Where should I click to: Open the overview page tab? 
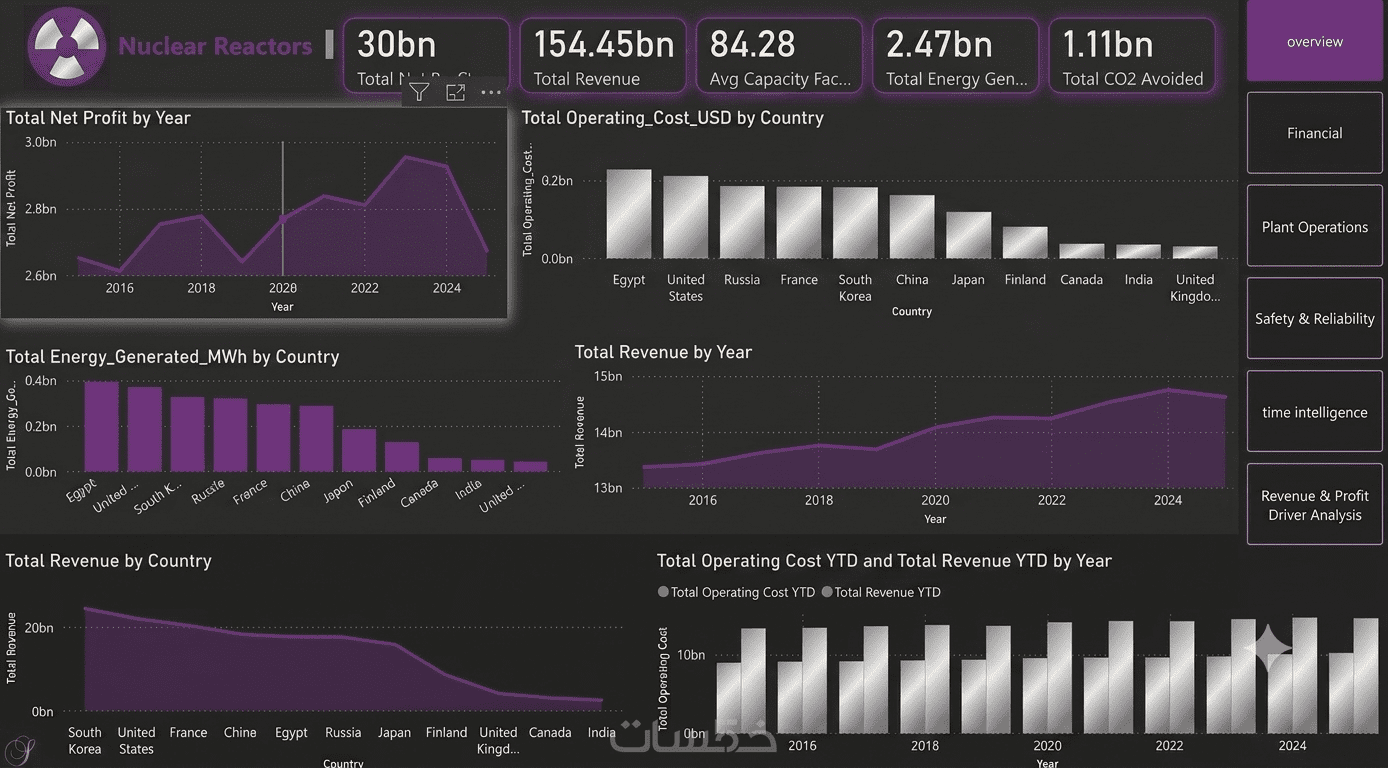1315,41
